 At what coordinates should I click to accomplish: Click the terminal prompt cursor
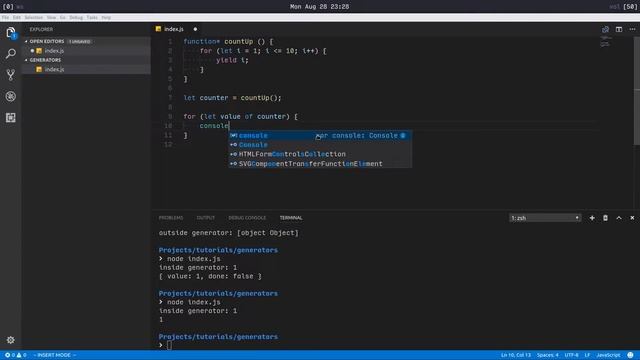click(x=169, y=345)
